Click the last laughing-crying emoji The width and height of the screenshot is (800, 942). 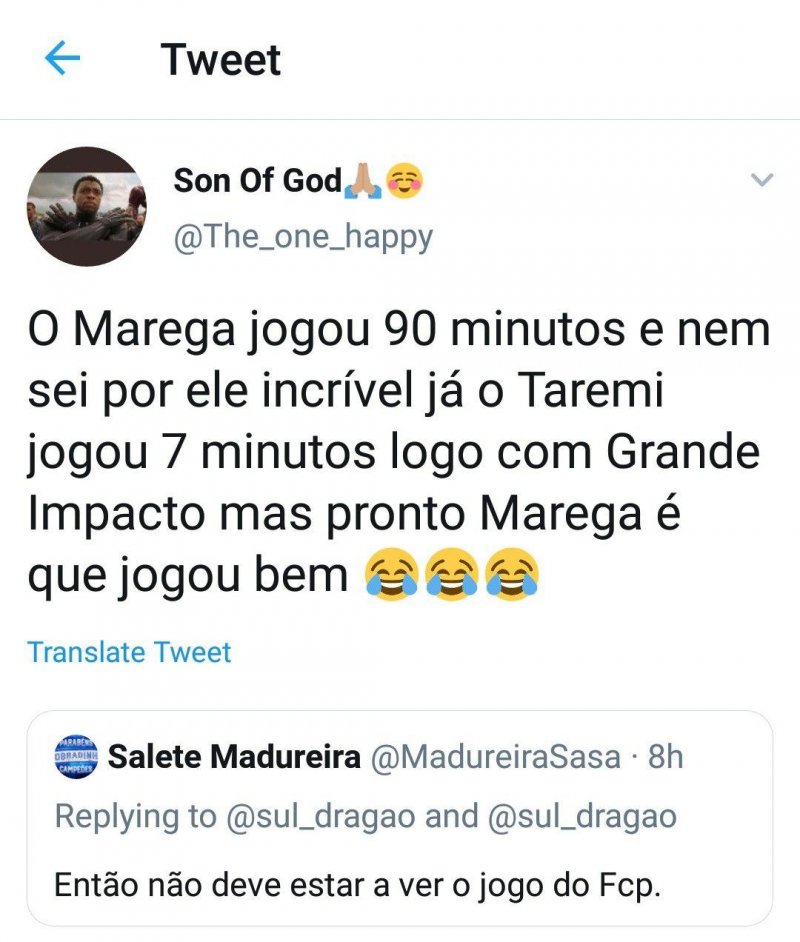pos(512,573)
